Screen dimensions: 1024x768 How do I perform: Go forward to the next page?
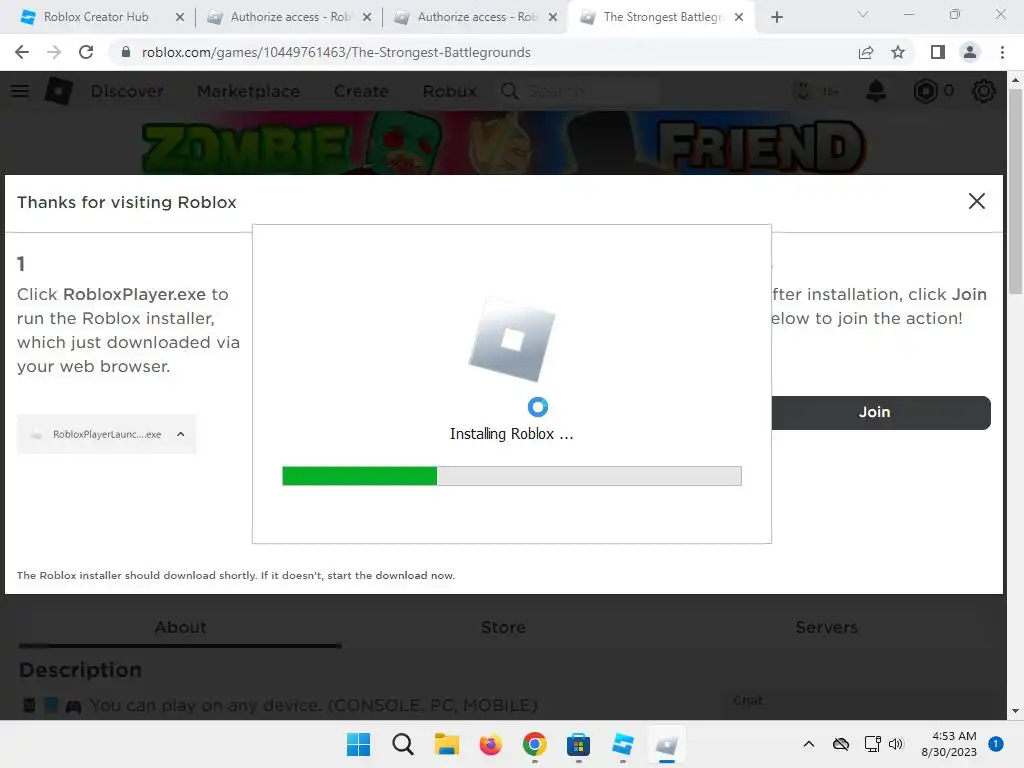tap(54, 52)
